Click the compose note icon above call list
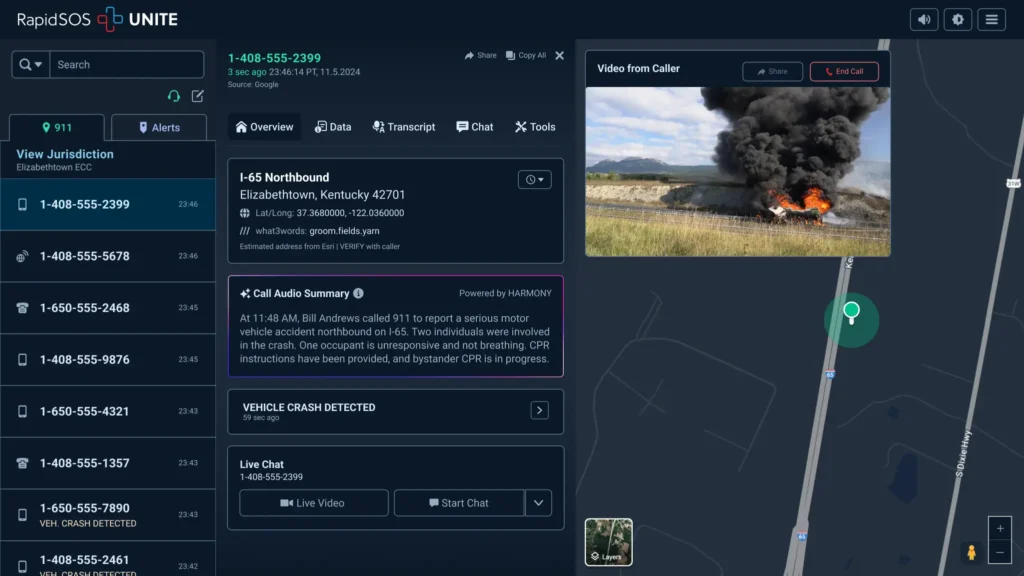 pos(197,96)
